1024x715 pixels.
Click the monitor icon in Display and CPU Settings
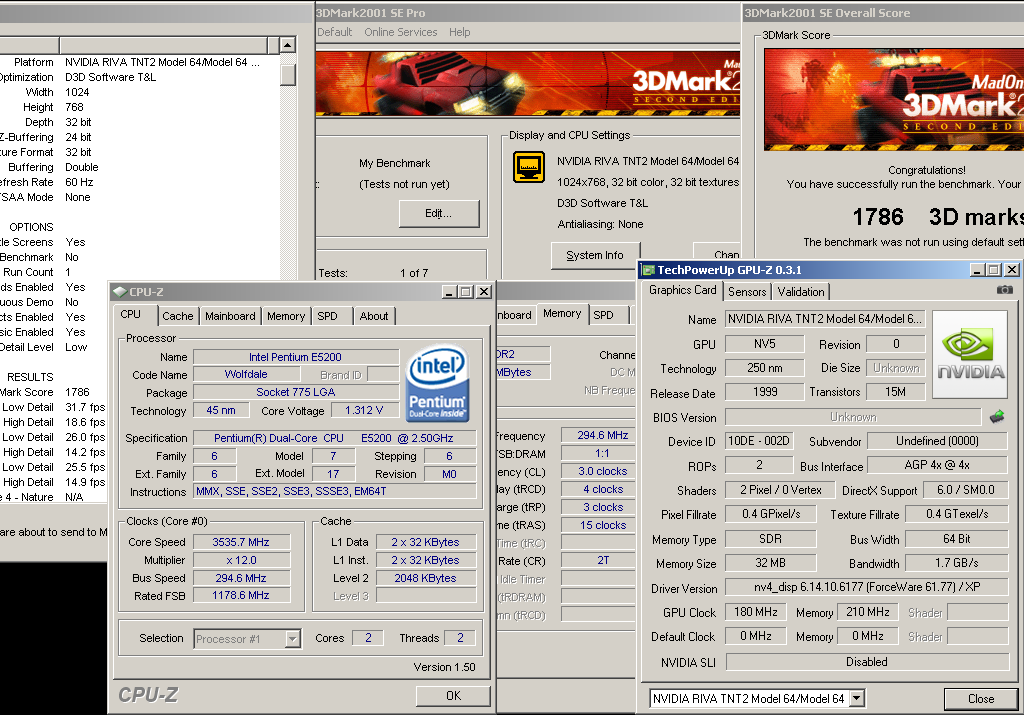[x=529, y=167]
